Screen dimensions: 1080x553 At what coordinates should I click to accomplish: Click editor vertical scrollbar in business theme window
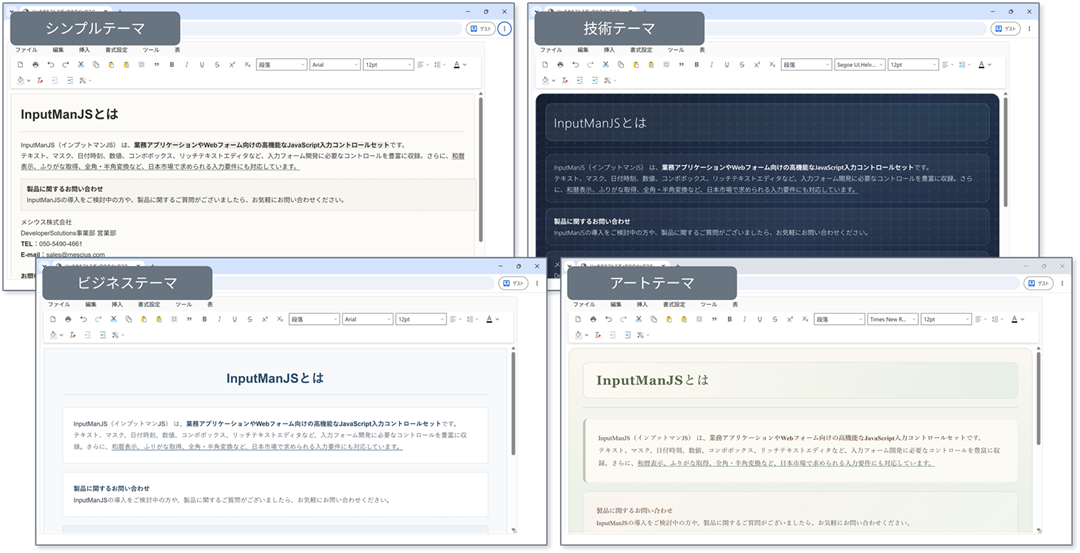click(513, 404)
